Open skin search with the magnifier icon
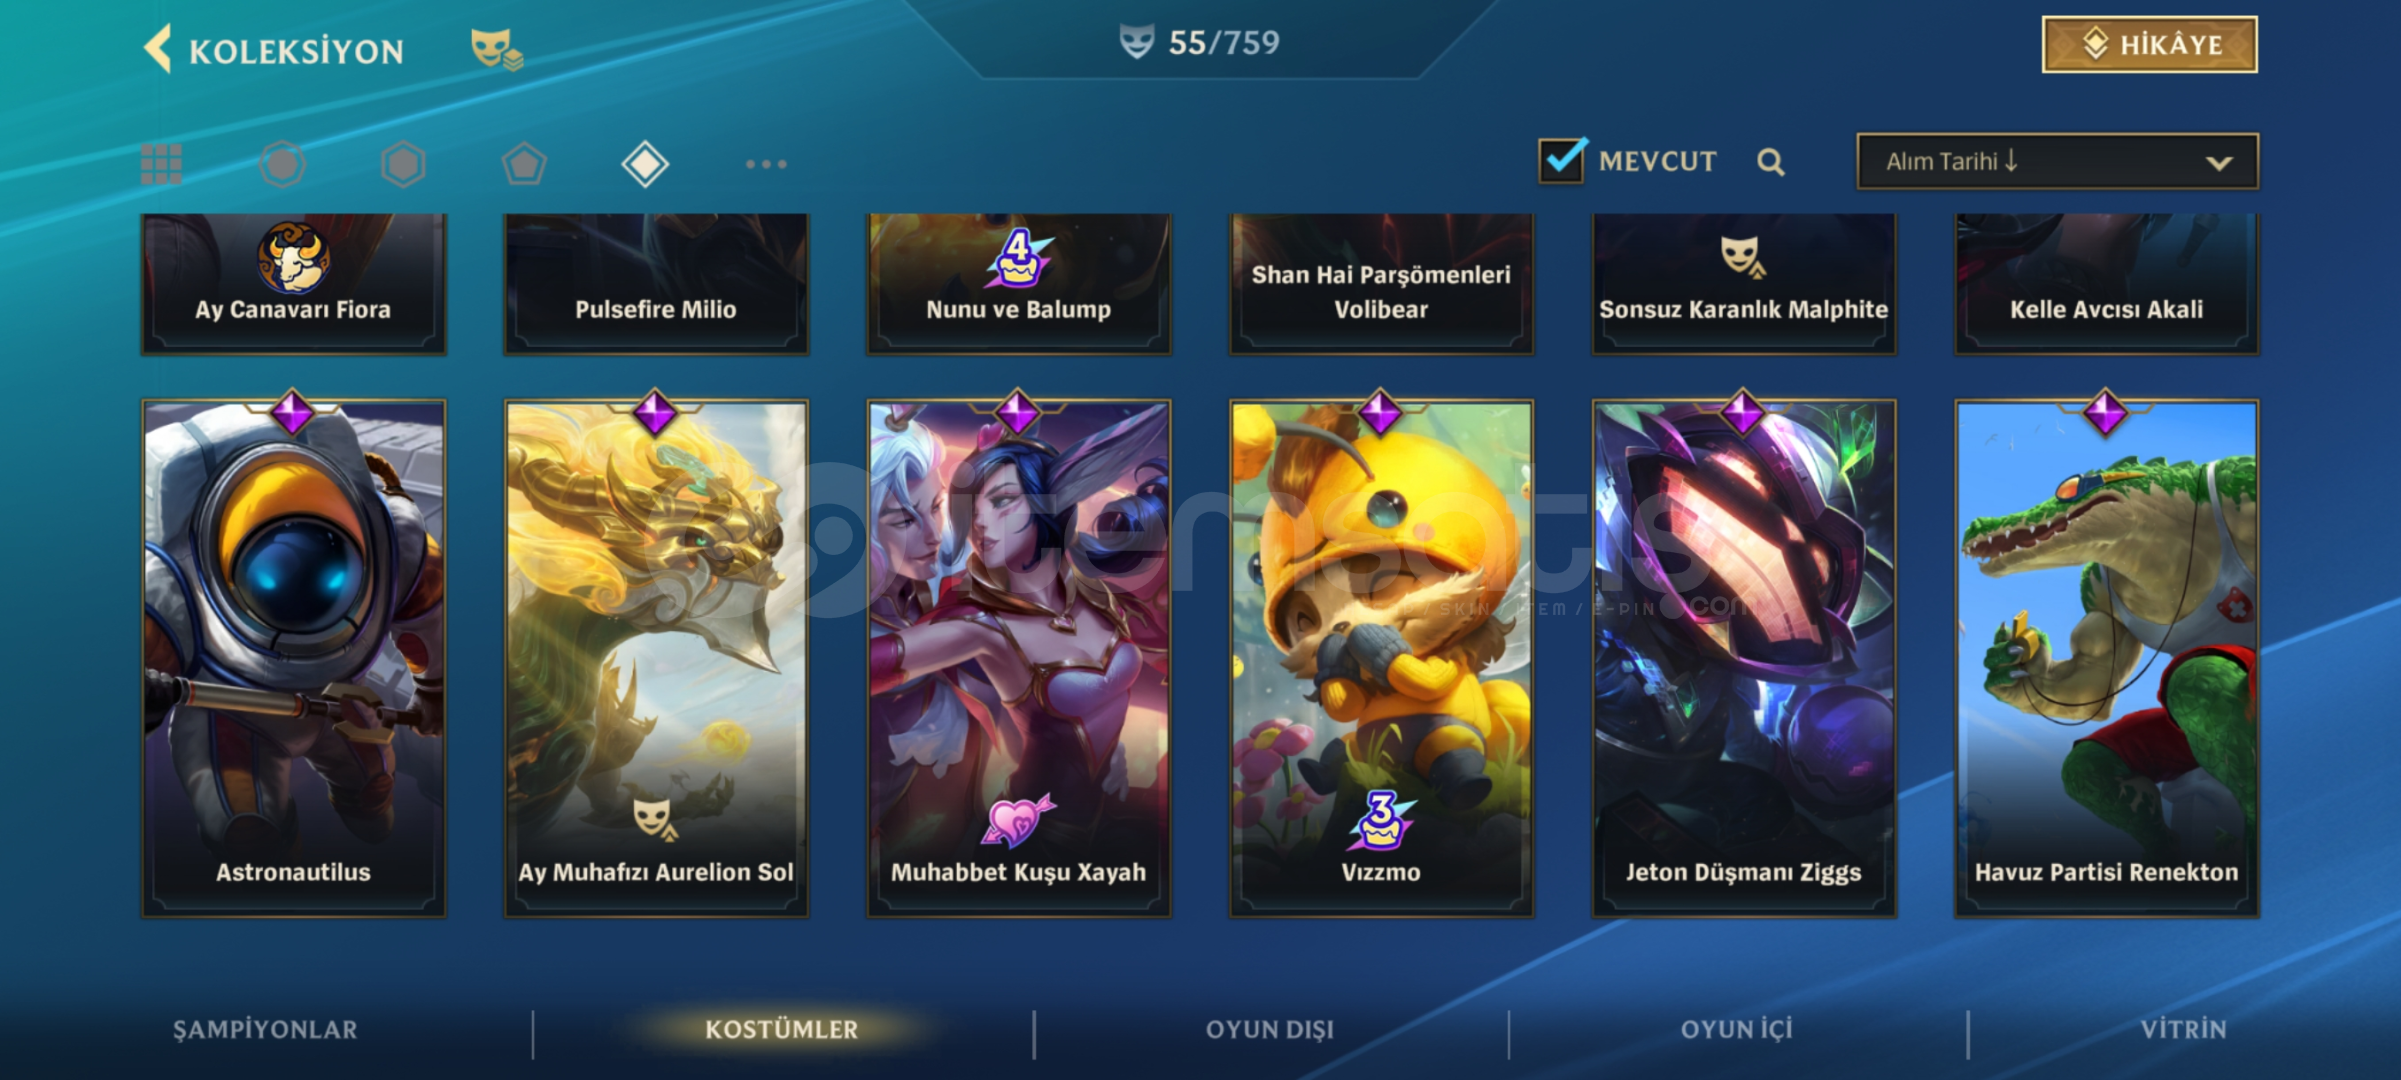The height and width of the screenshot is (1080, 2401). 1770,162
